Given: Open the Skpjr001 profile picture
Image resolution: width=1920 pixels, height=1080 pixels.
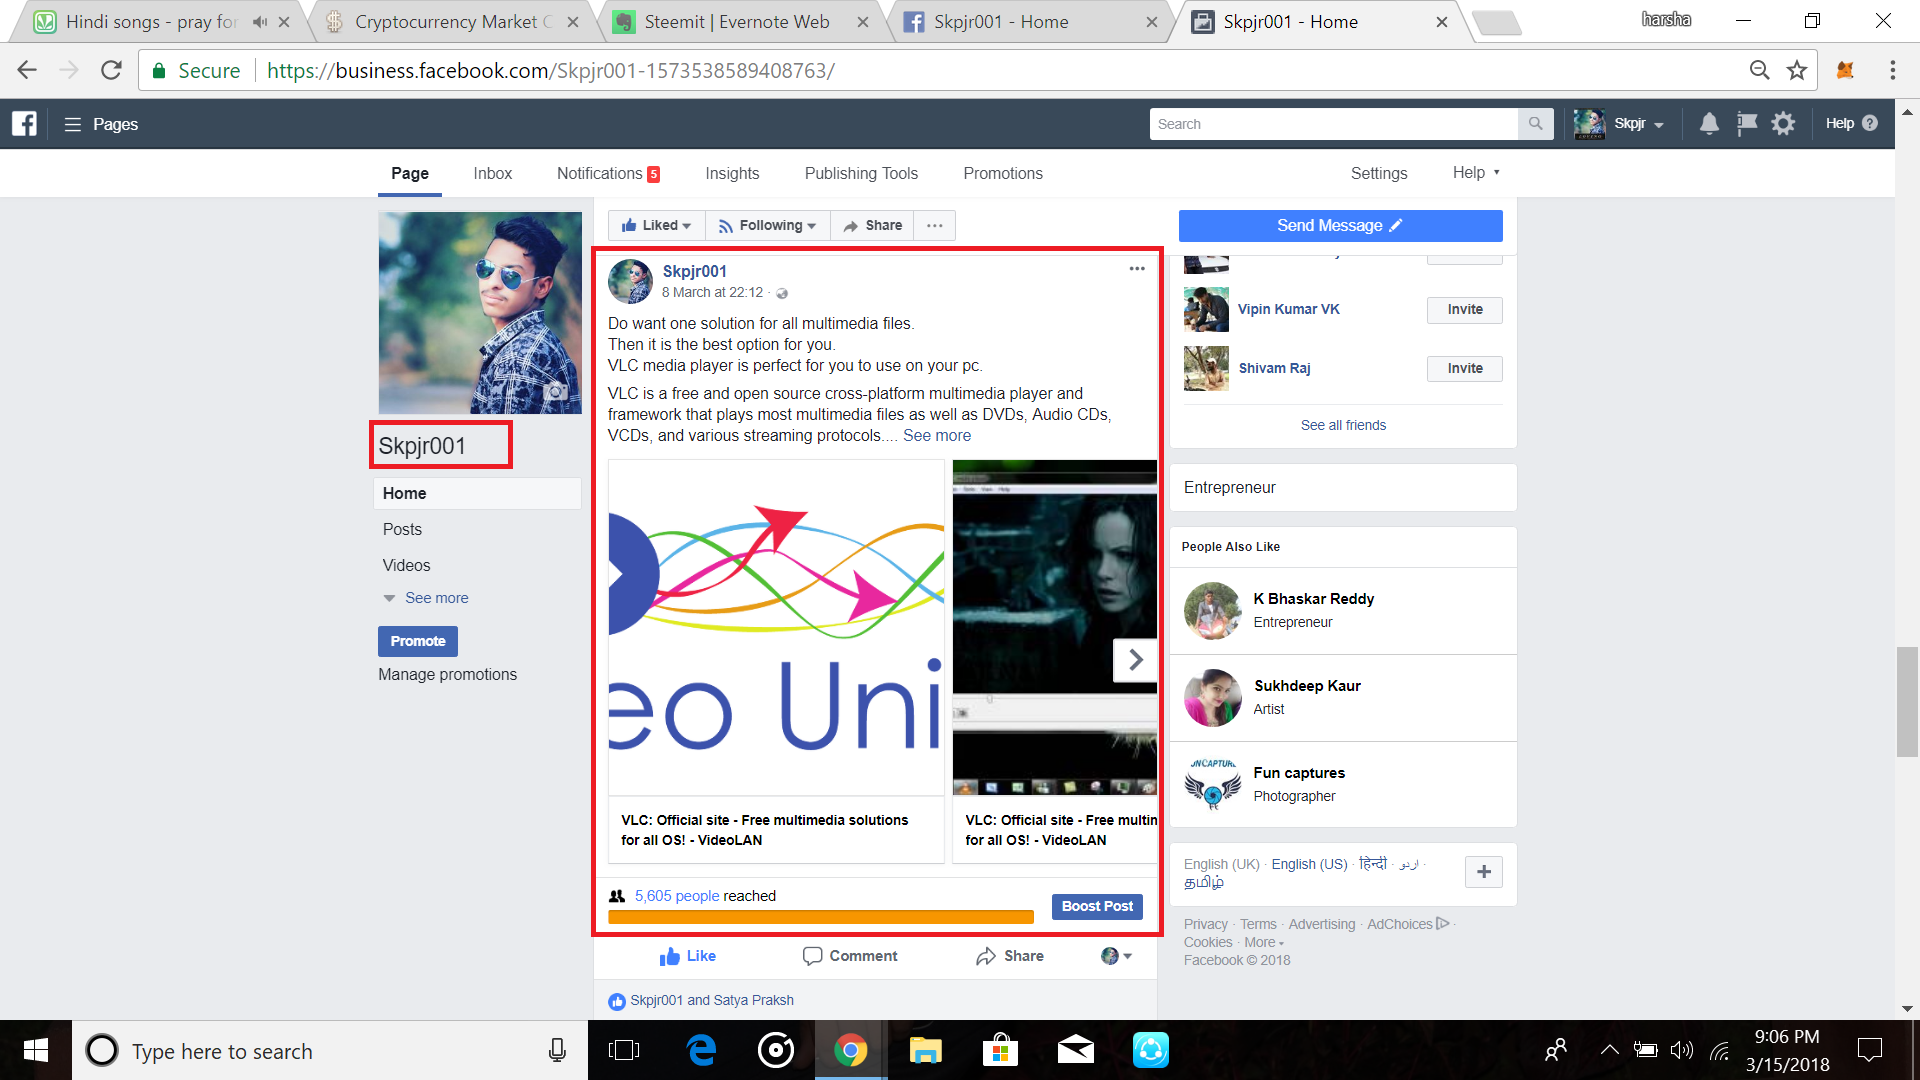Looking at the screenshot, I should (x=480, y=313).
